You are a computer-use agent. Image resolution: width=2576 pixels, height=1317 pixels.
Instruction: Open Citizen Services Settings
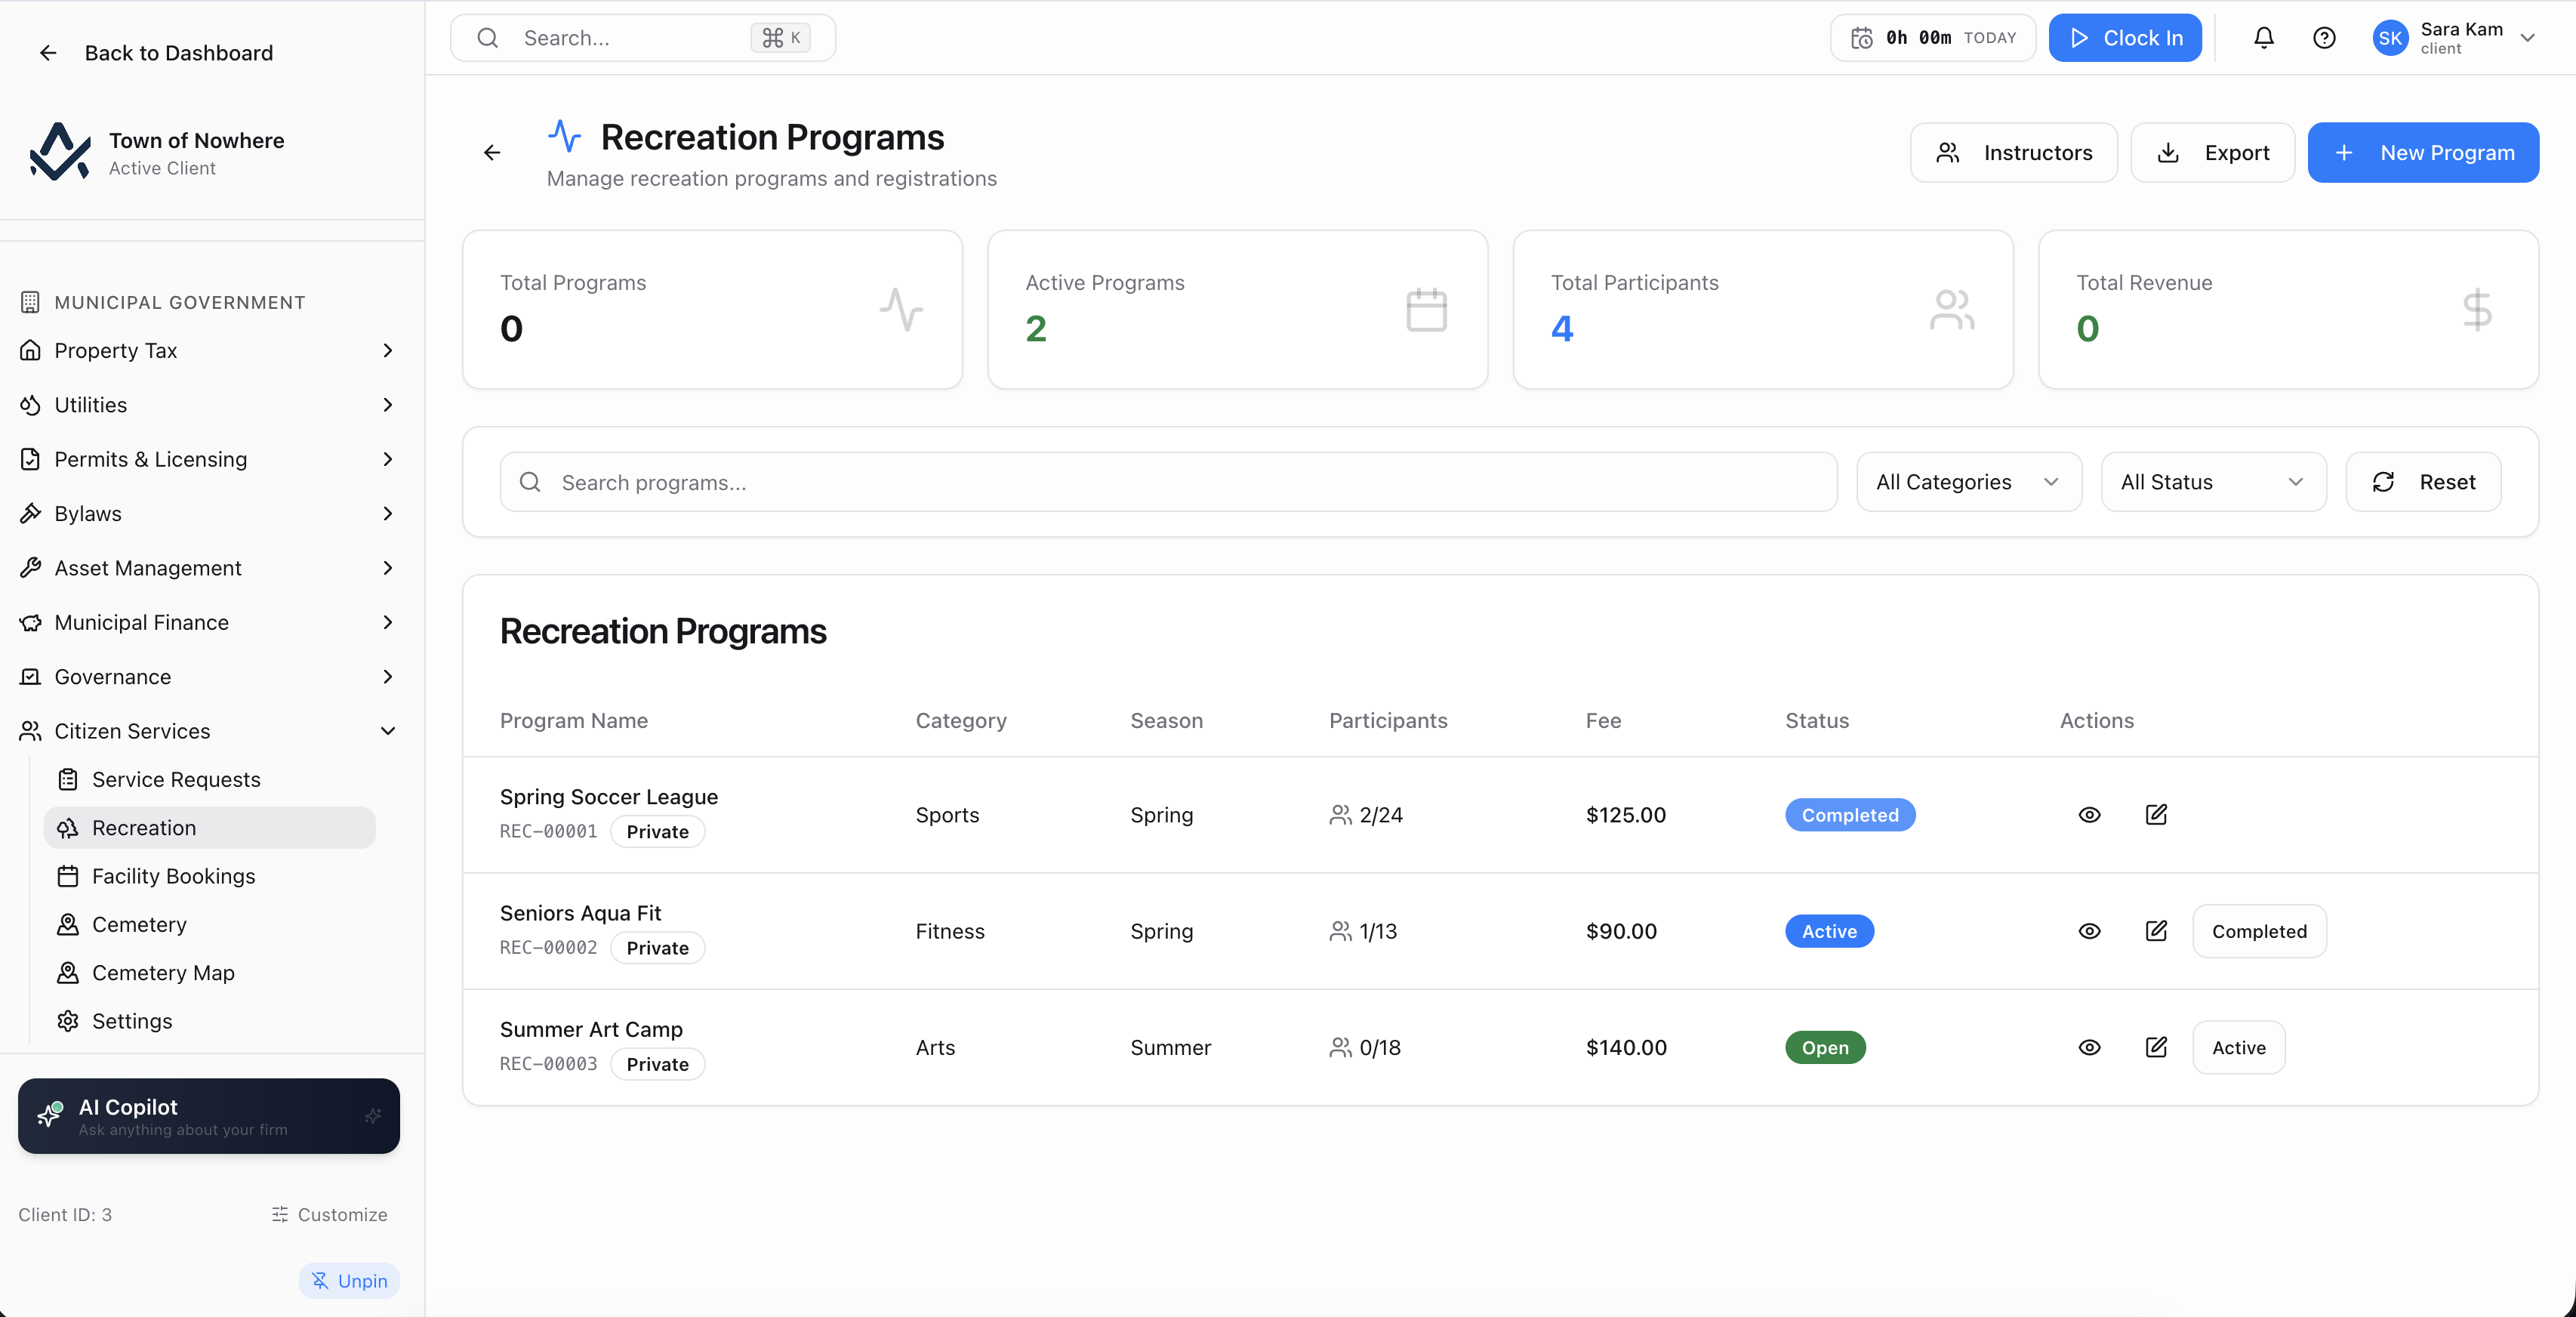[210, 1020]
